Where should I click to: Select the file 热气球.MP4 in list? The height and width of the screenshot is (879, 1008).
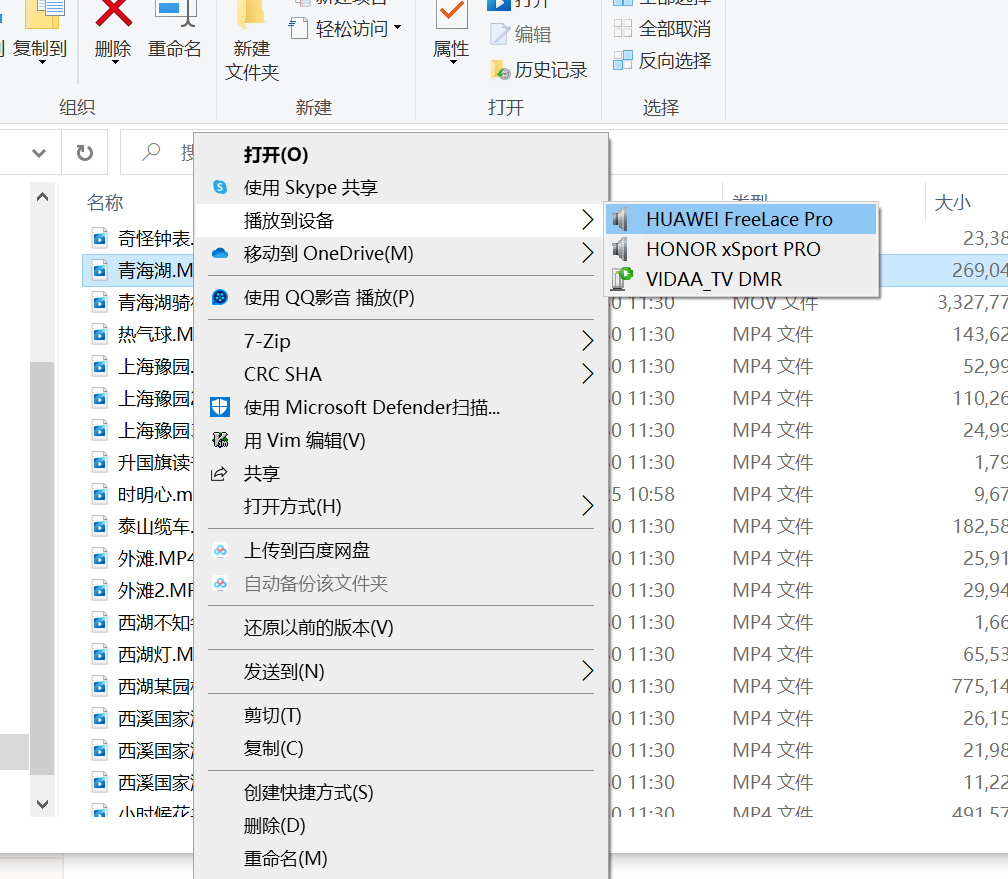tap(155, 334)
